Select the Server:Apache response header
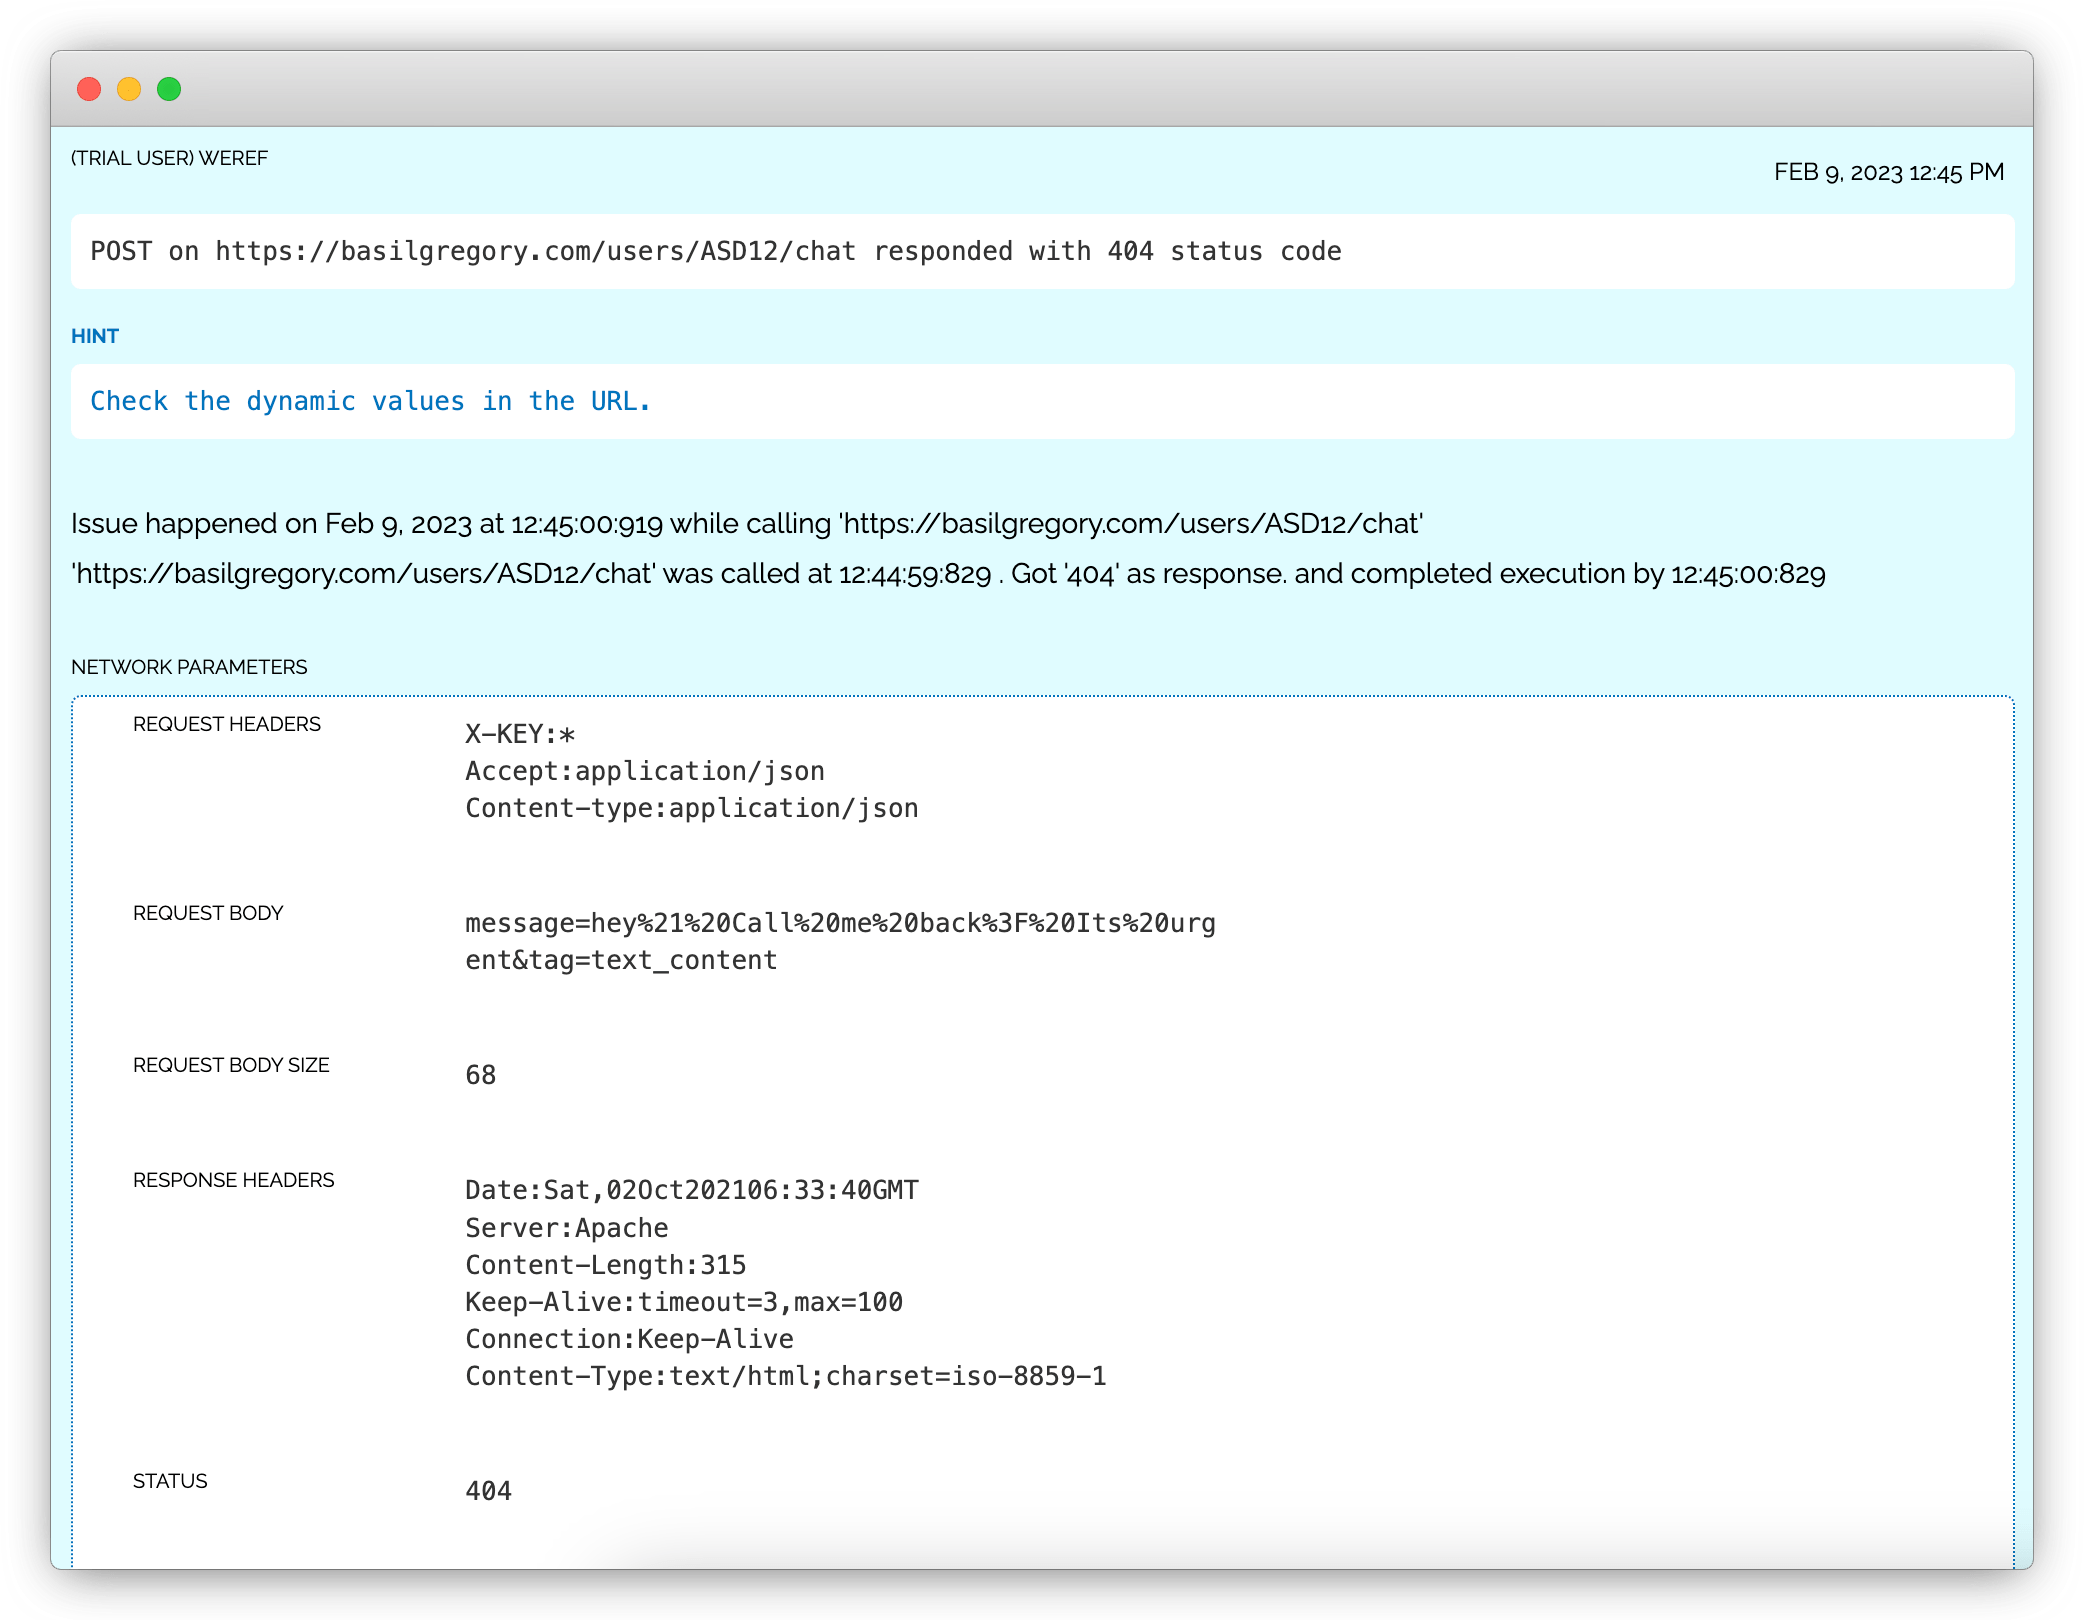 click(x=566, y=1227)
